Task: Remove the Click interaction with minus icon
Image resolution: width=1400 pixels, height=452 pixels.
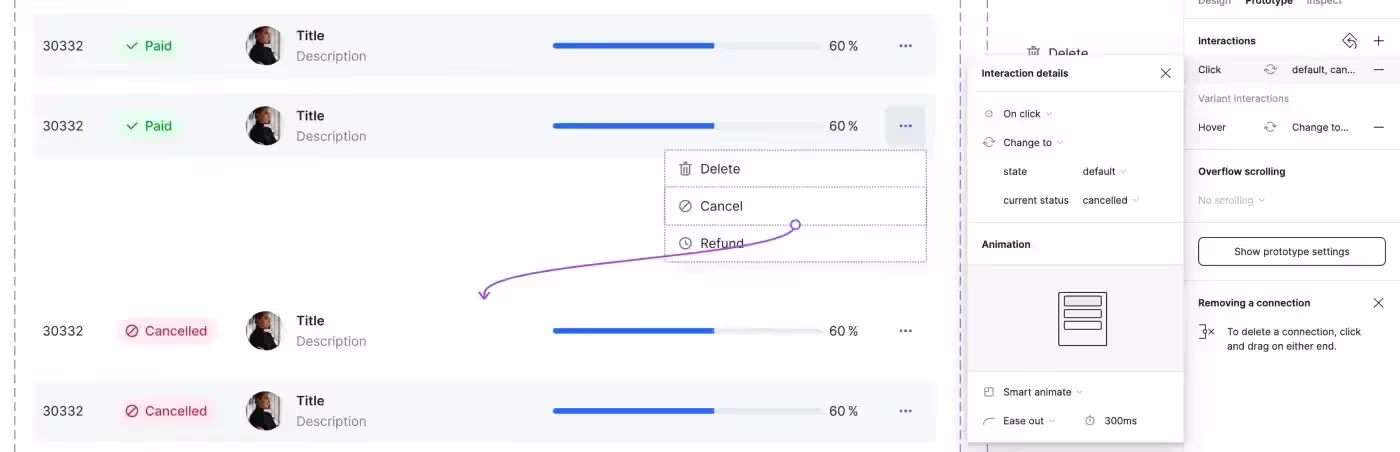Action: pos(1378,70)
